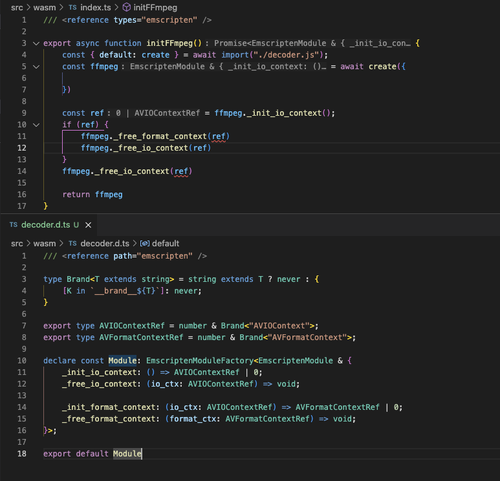Collapse the create call fold arrow on line 5
The image size is (500, 481).
point(36,67)
